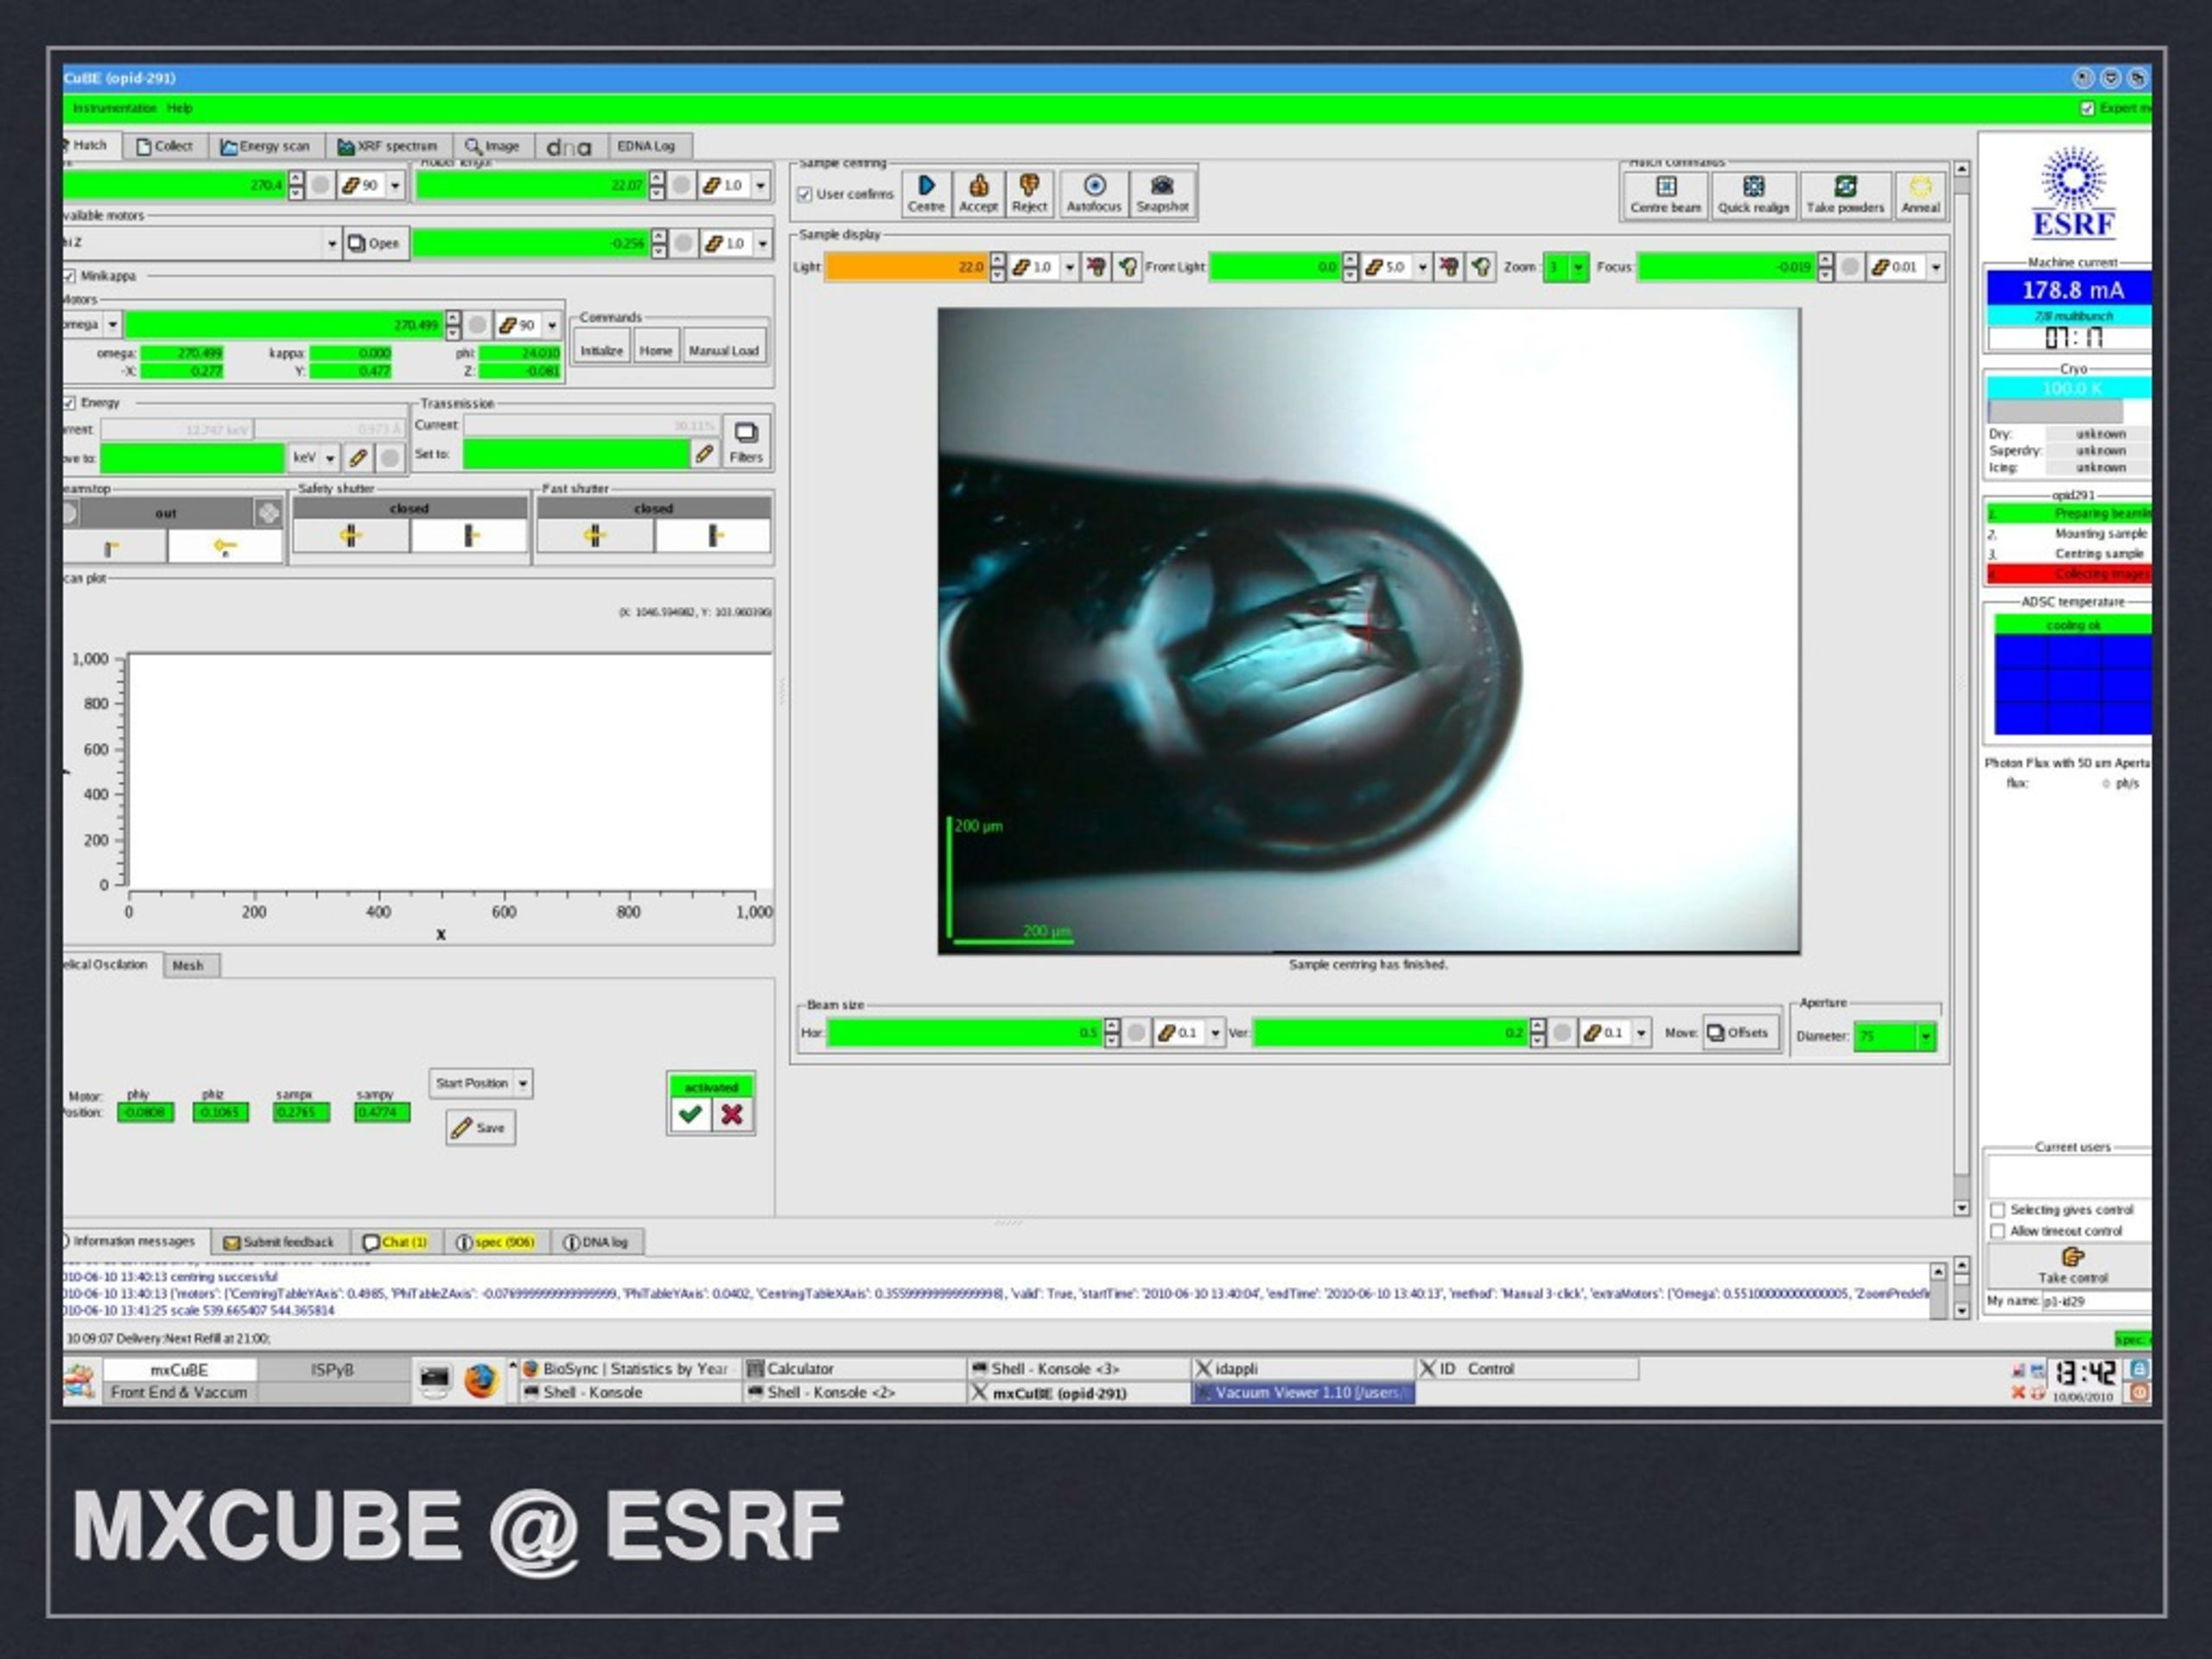This screenshot has height=1659, width=2212.
Task: Apply the energy value with pencil icon
Action: click(358, 458)
